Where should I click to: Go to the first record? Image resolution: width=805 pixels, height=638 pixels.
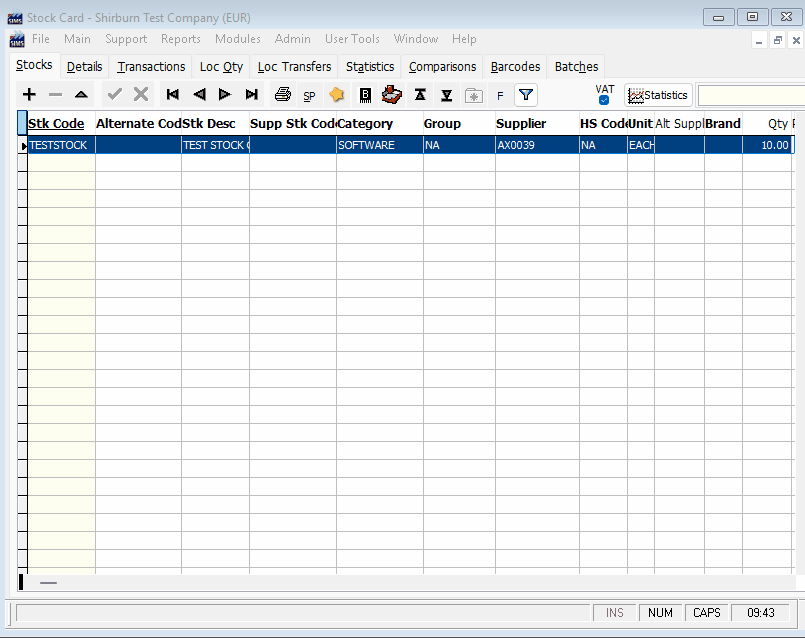(x=173, y=95)
